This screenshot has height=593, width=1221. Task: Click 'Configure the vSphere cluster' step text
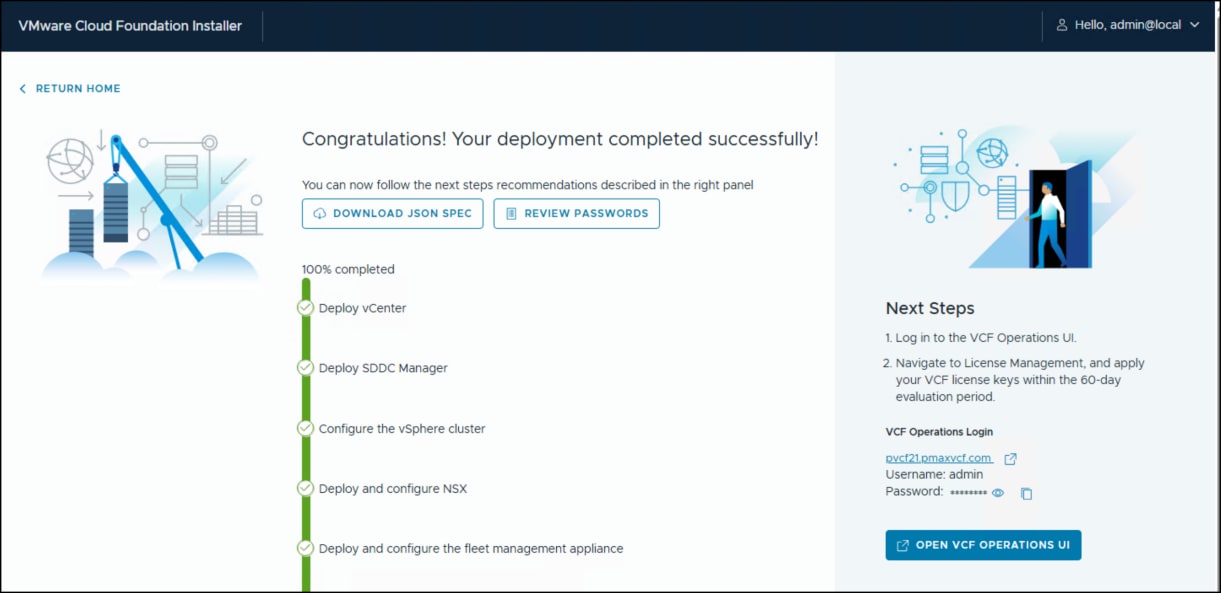click(402, 429)
